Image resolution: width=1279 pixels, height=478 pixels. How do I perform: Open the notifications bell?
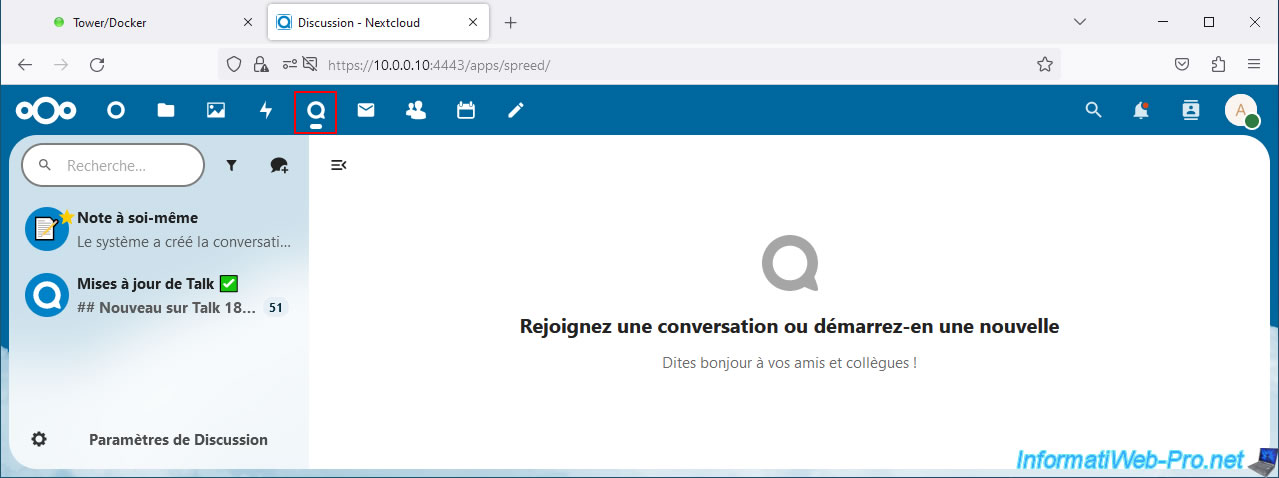click(1141, 111)
